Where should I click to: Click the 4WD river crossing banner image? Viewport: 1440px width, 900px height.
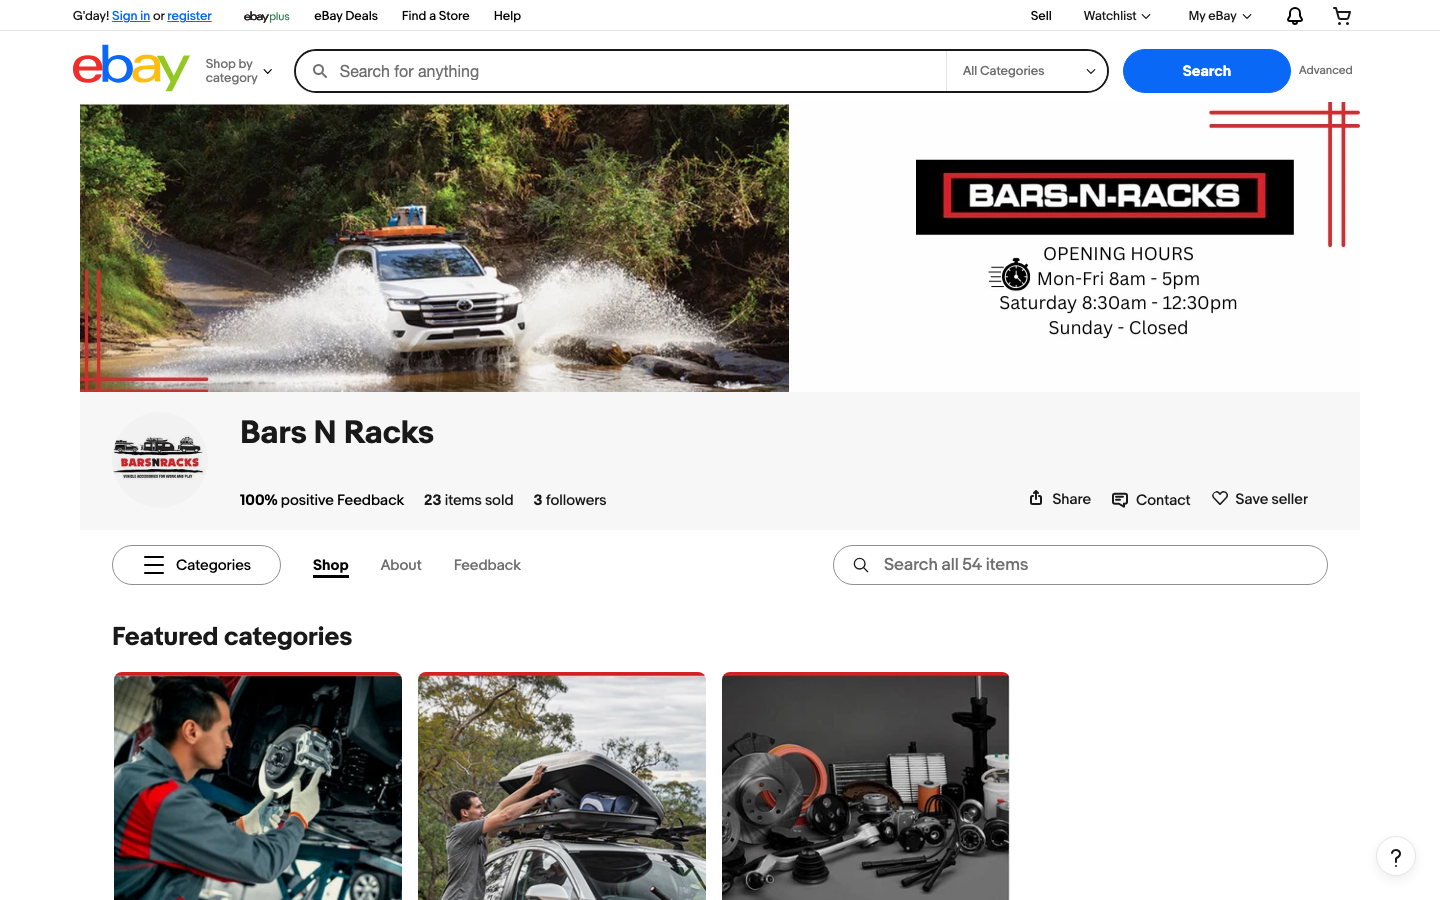coord(434,248)
